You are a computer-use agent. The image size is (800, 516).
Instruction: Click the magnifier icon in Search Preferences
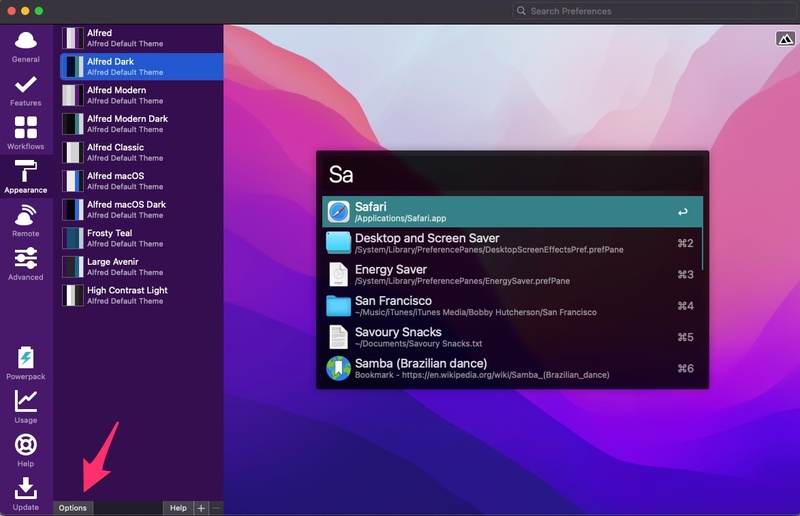click(521, 11)
